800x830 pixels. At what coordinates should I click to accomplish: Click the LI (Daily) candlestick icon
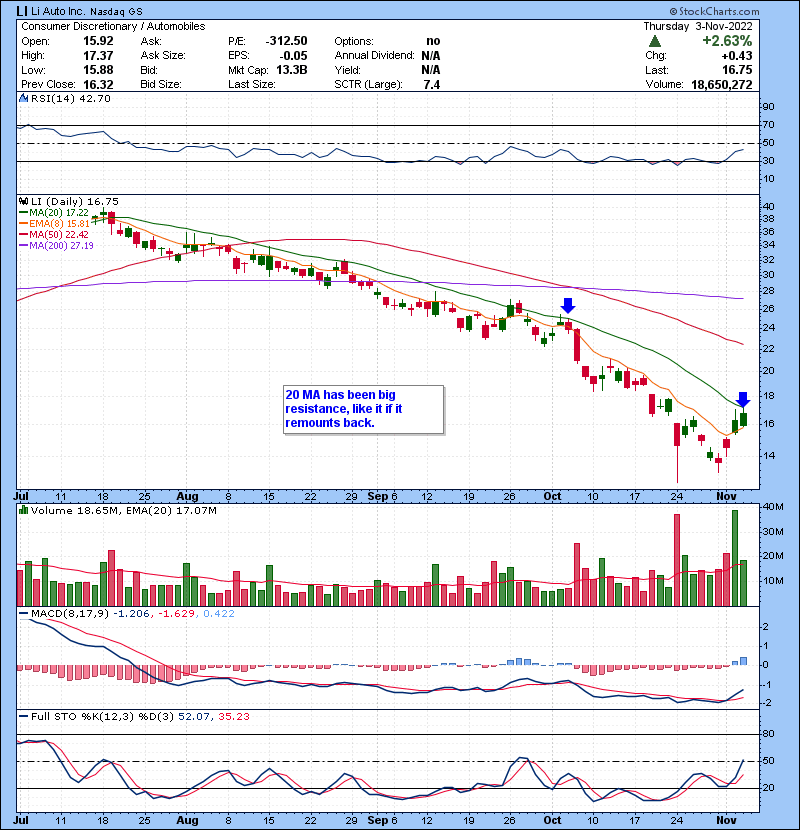(23, 201)
